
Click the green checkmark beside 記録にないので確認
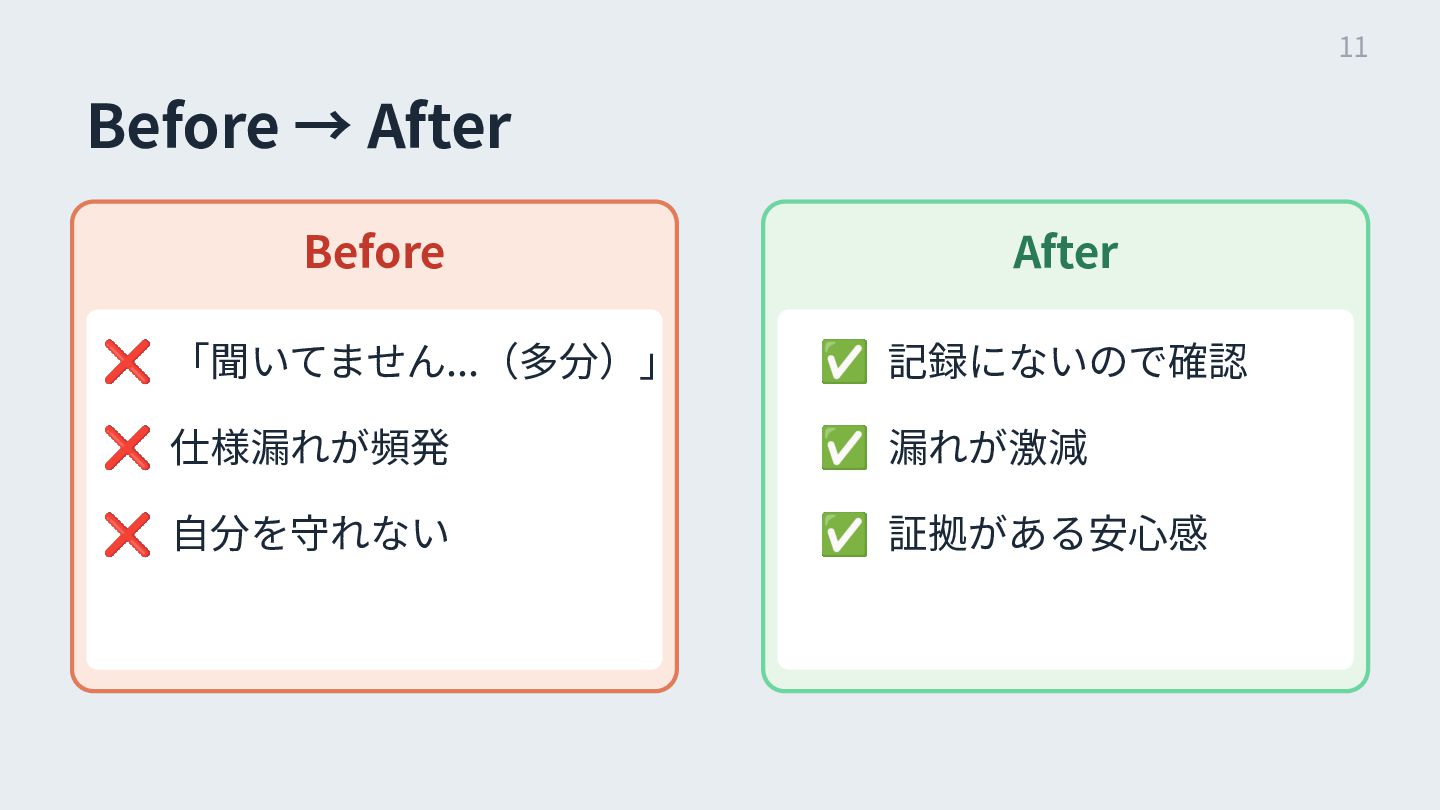[843, 361]
